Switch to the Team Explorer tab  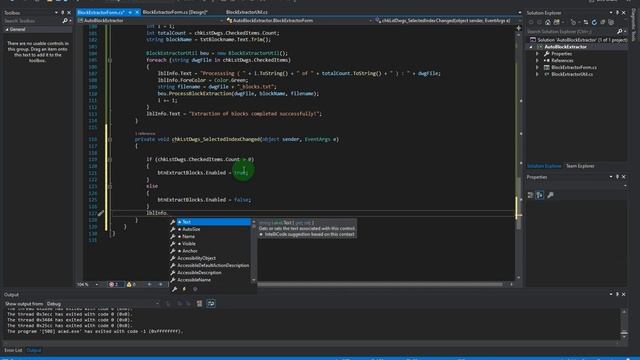tap(580, 166)
